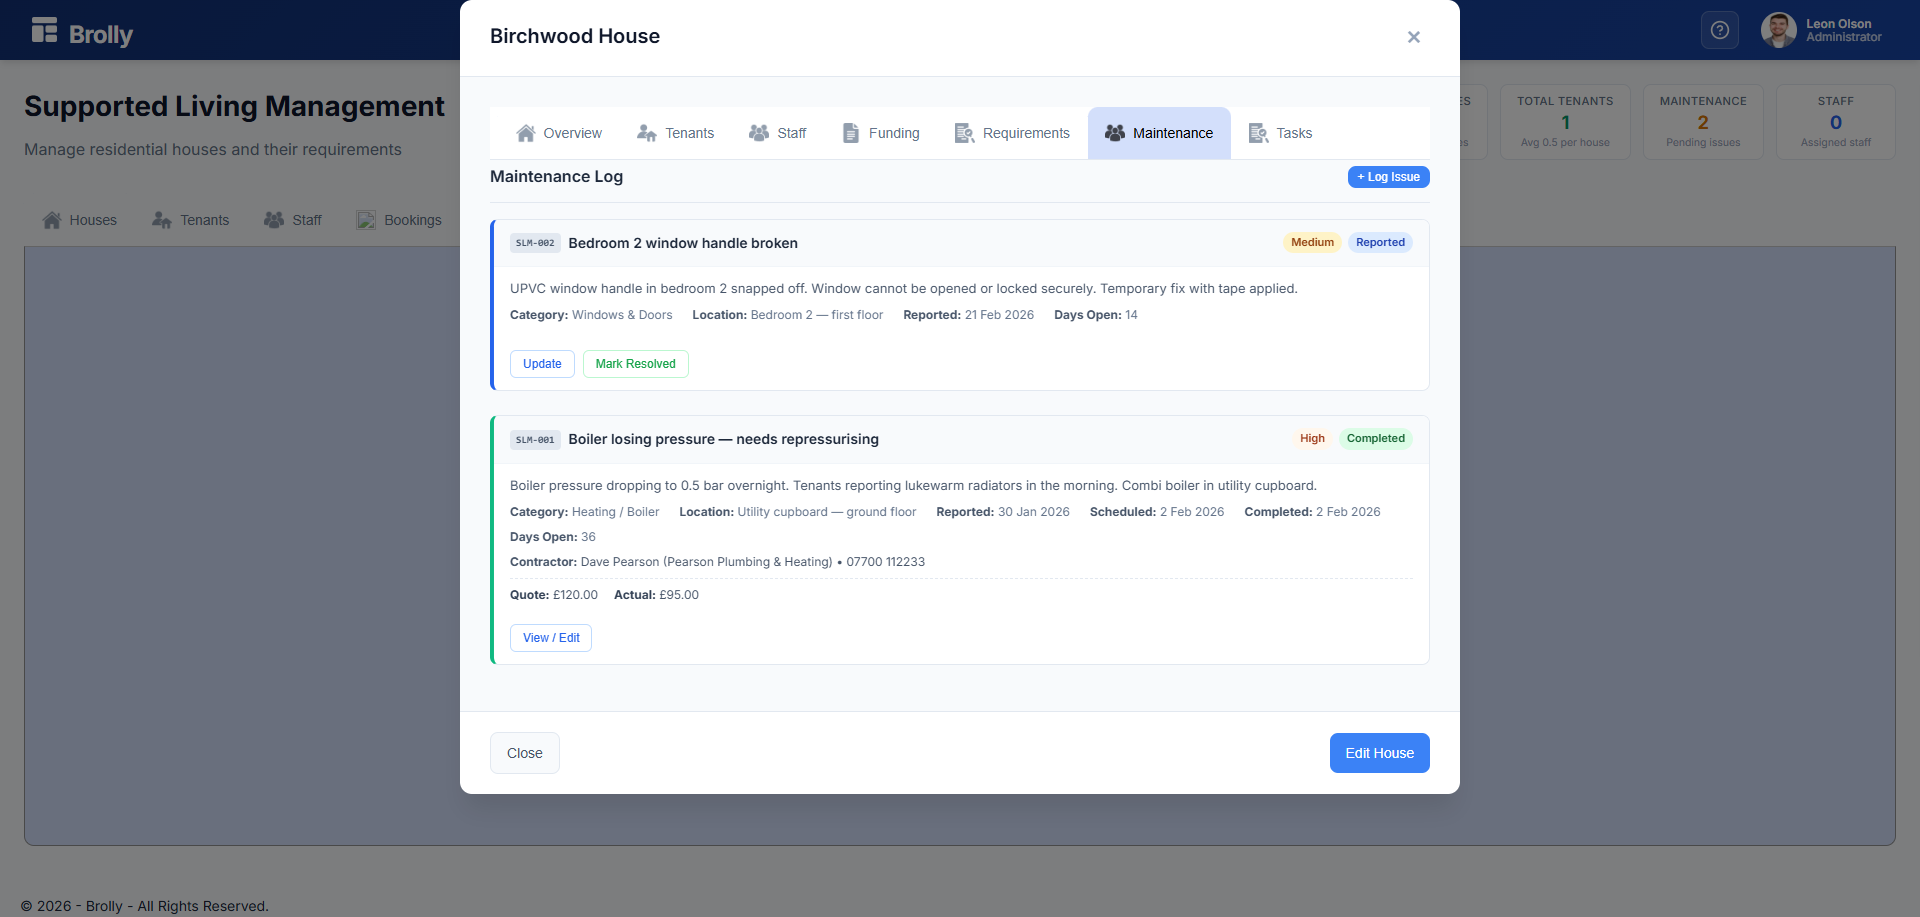Close the Birchwood House dialog with X
The width and height of the screenshot is (1920, 917).
(x=1414, y=37)
